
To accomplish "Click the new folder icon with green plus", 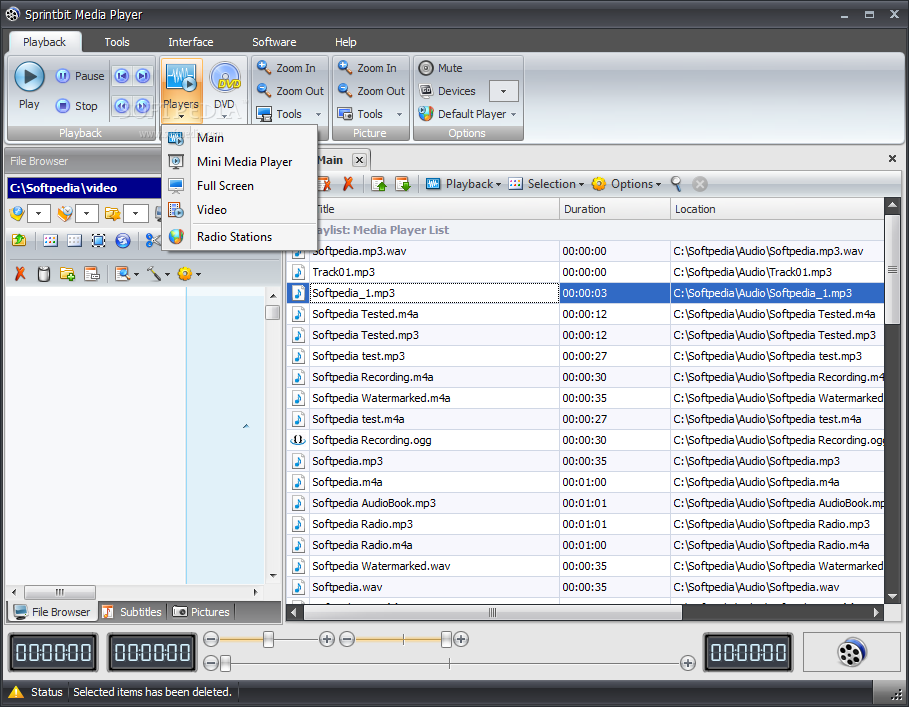I will tap(67, 274).
